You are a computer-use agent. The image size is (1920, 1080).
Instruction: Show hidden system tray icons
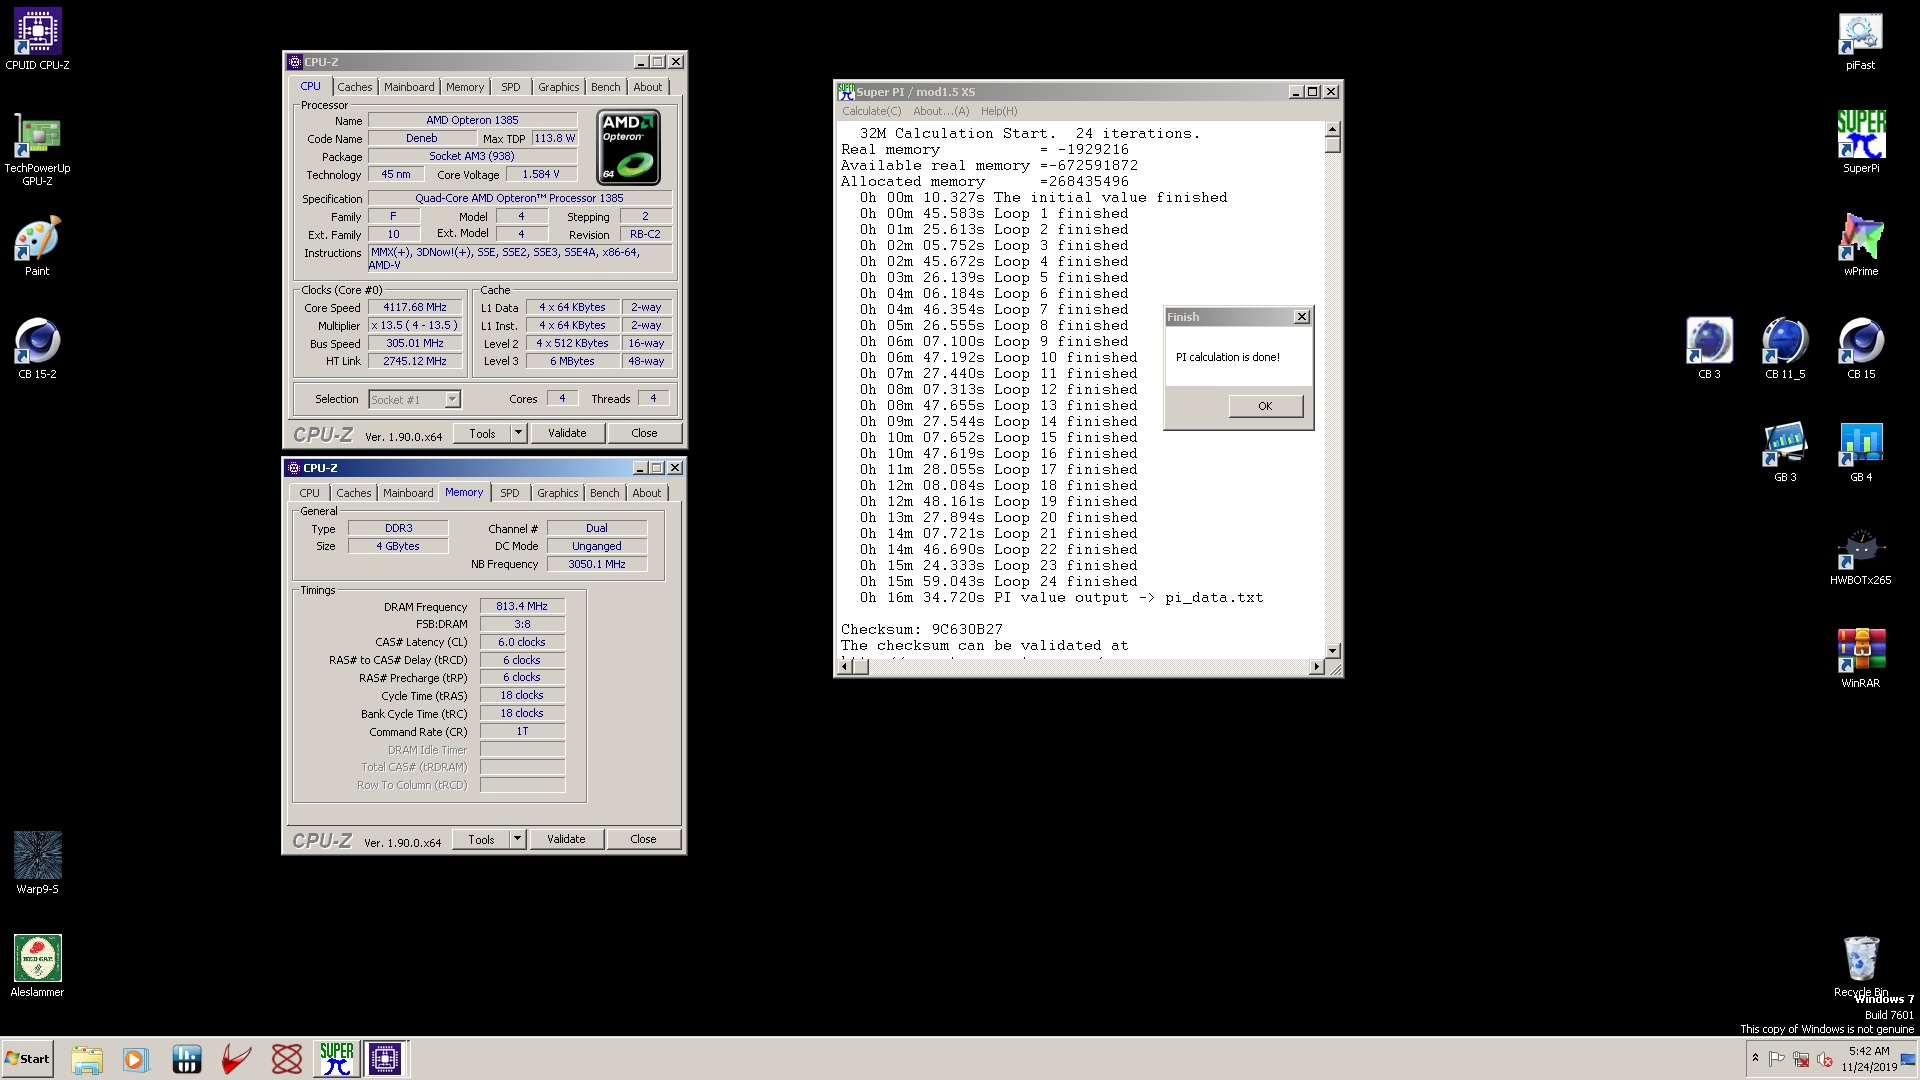(x=1755, y=1058)
